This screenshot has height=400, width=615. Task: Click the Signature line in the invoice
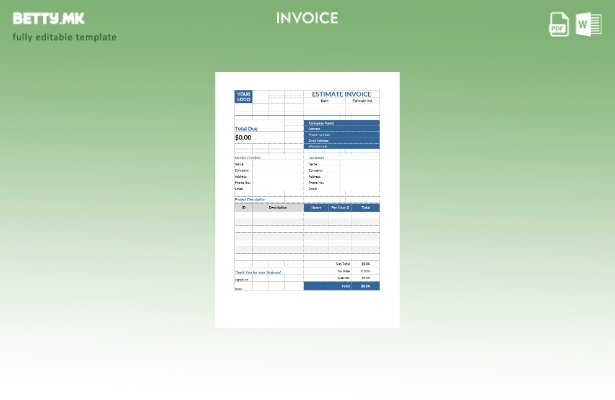(240, 280)
